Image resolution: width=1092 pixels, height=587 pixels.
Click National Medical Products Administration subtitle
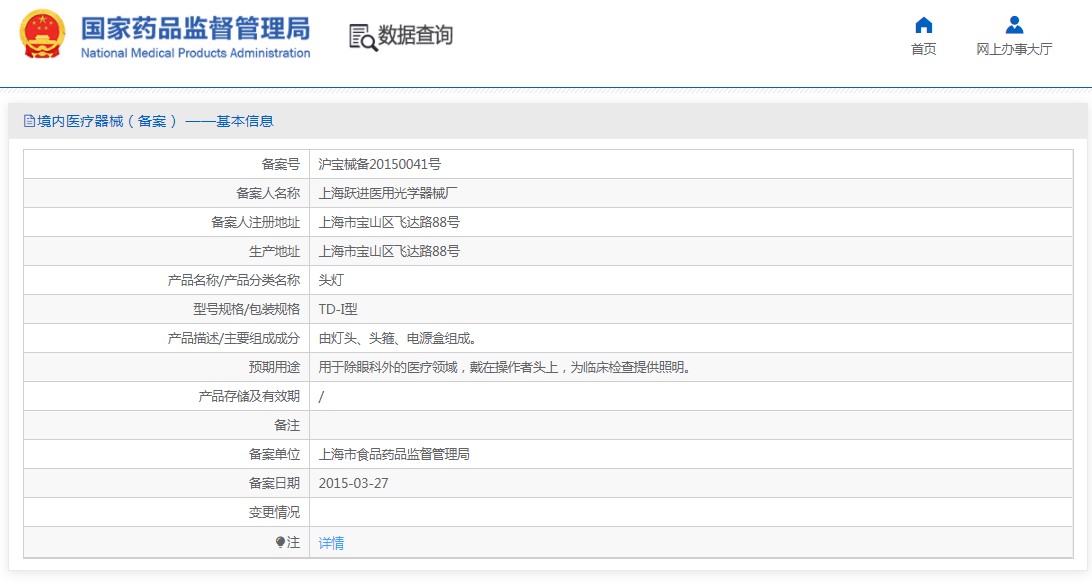(195, 53)
